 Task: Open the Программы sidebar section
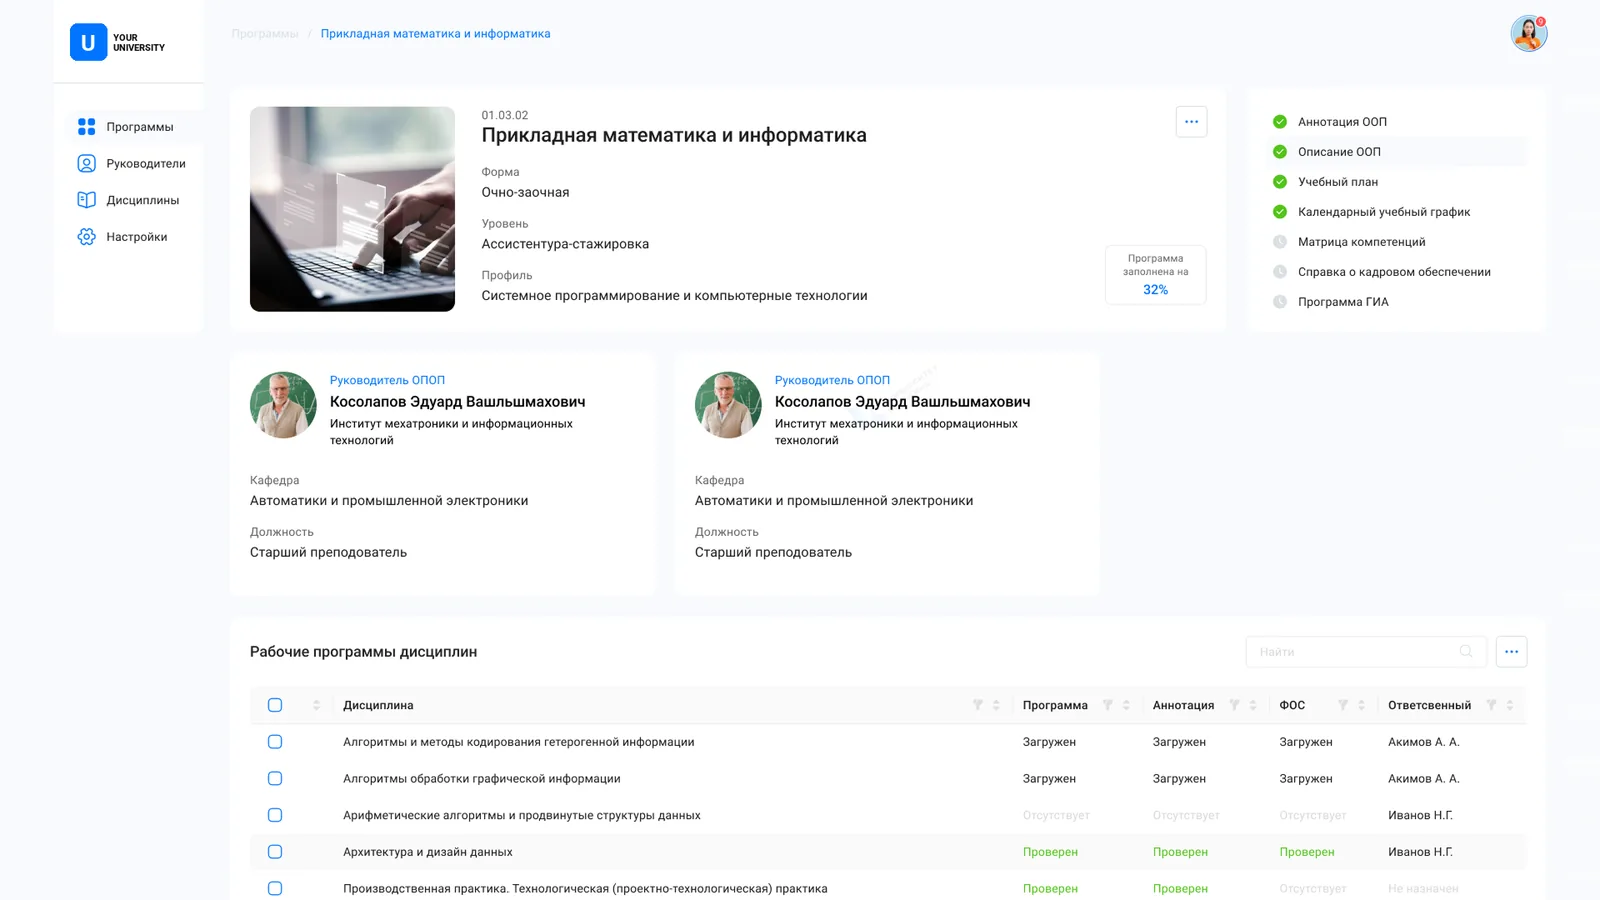[x=128, y=127]
